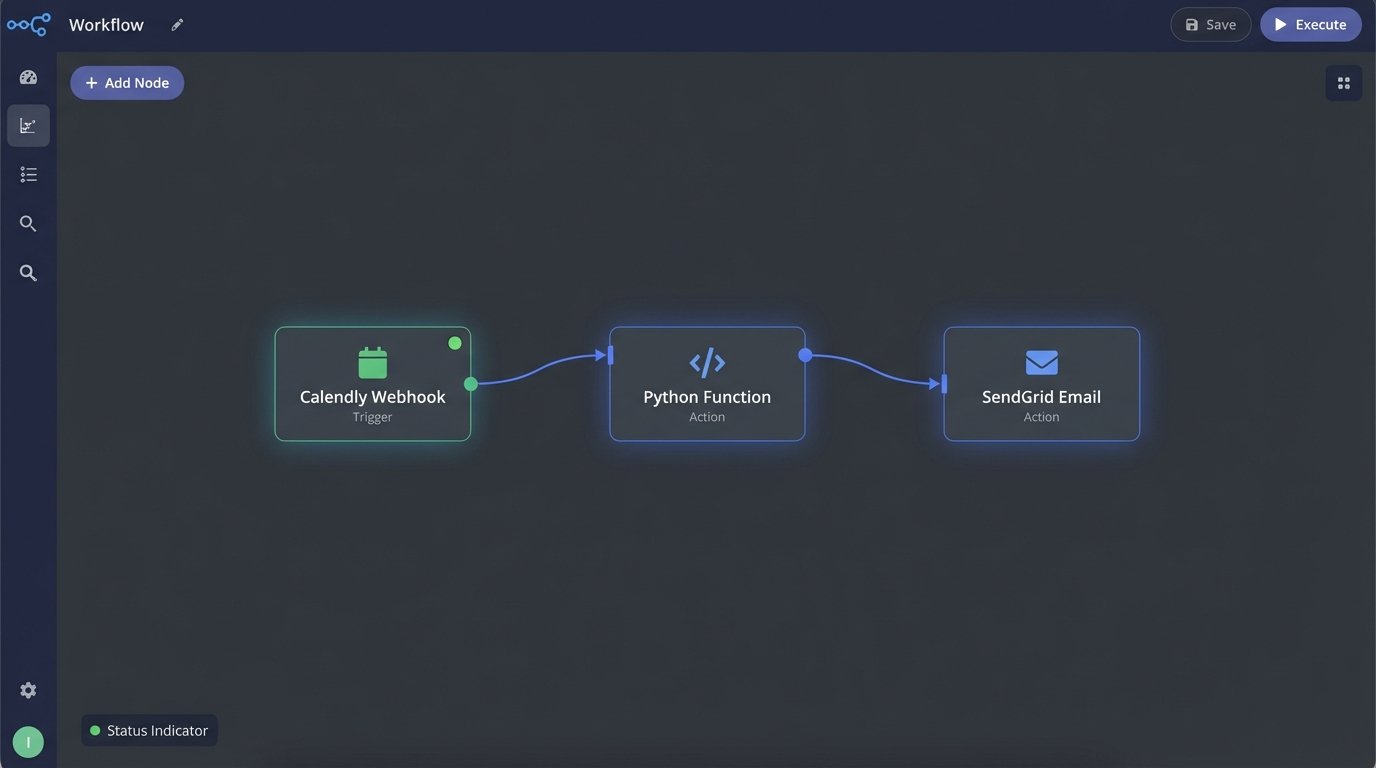
Task: Click the input connector of SendGrid Email
Action: pos(943,383)
